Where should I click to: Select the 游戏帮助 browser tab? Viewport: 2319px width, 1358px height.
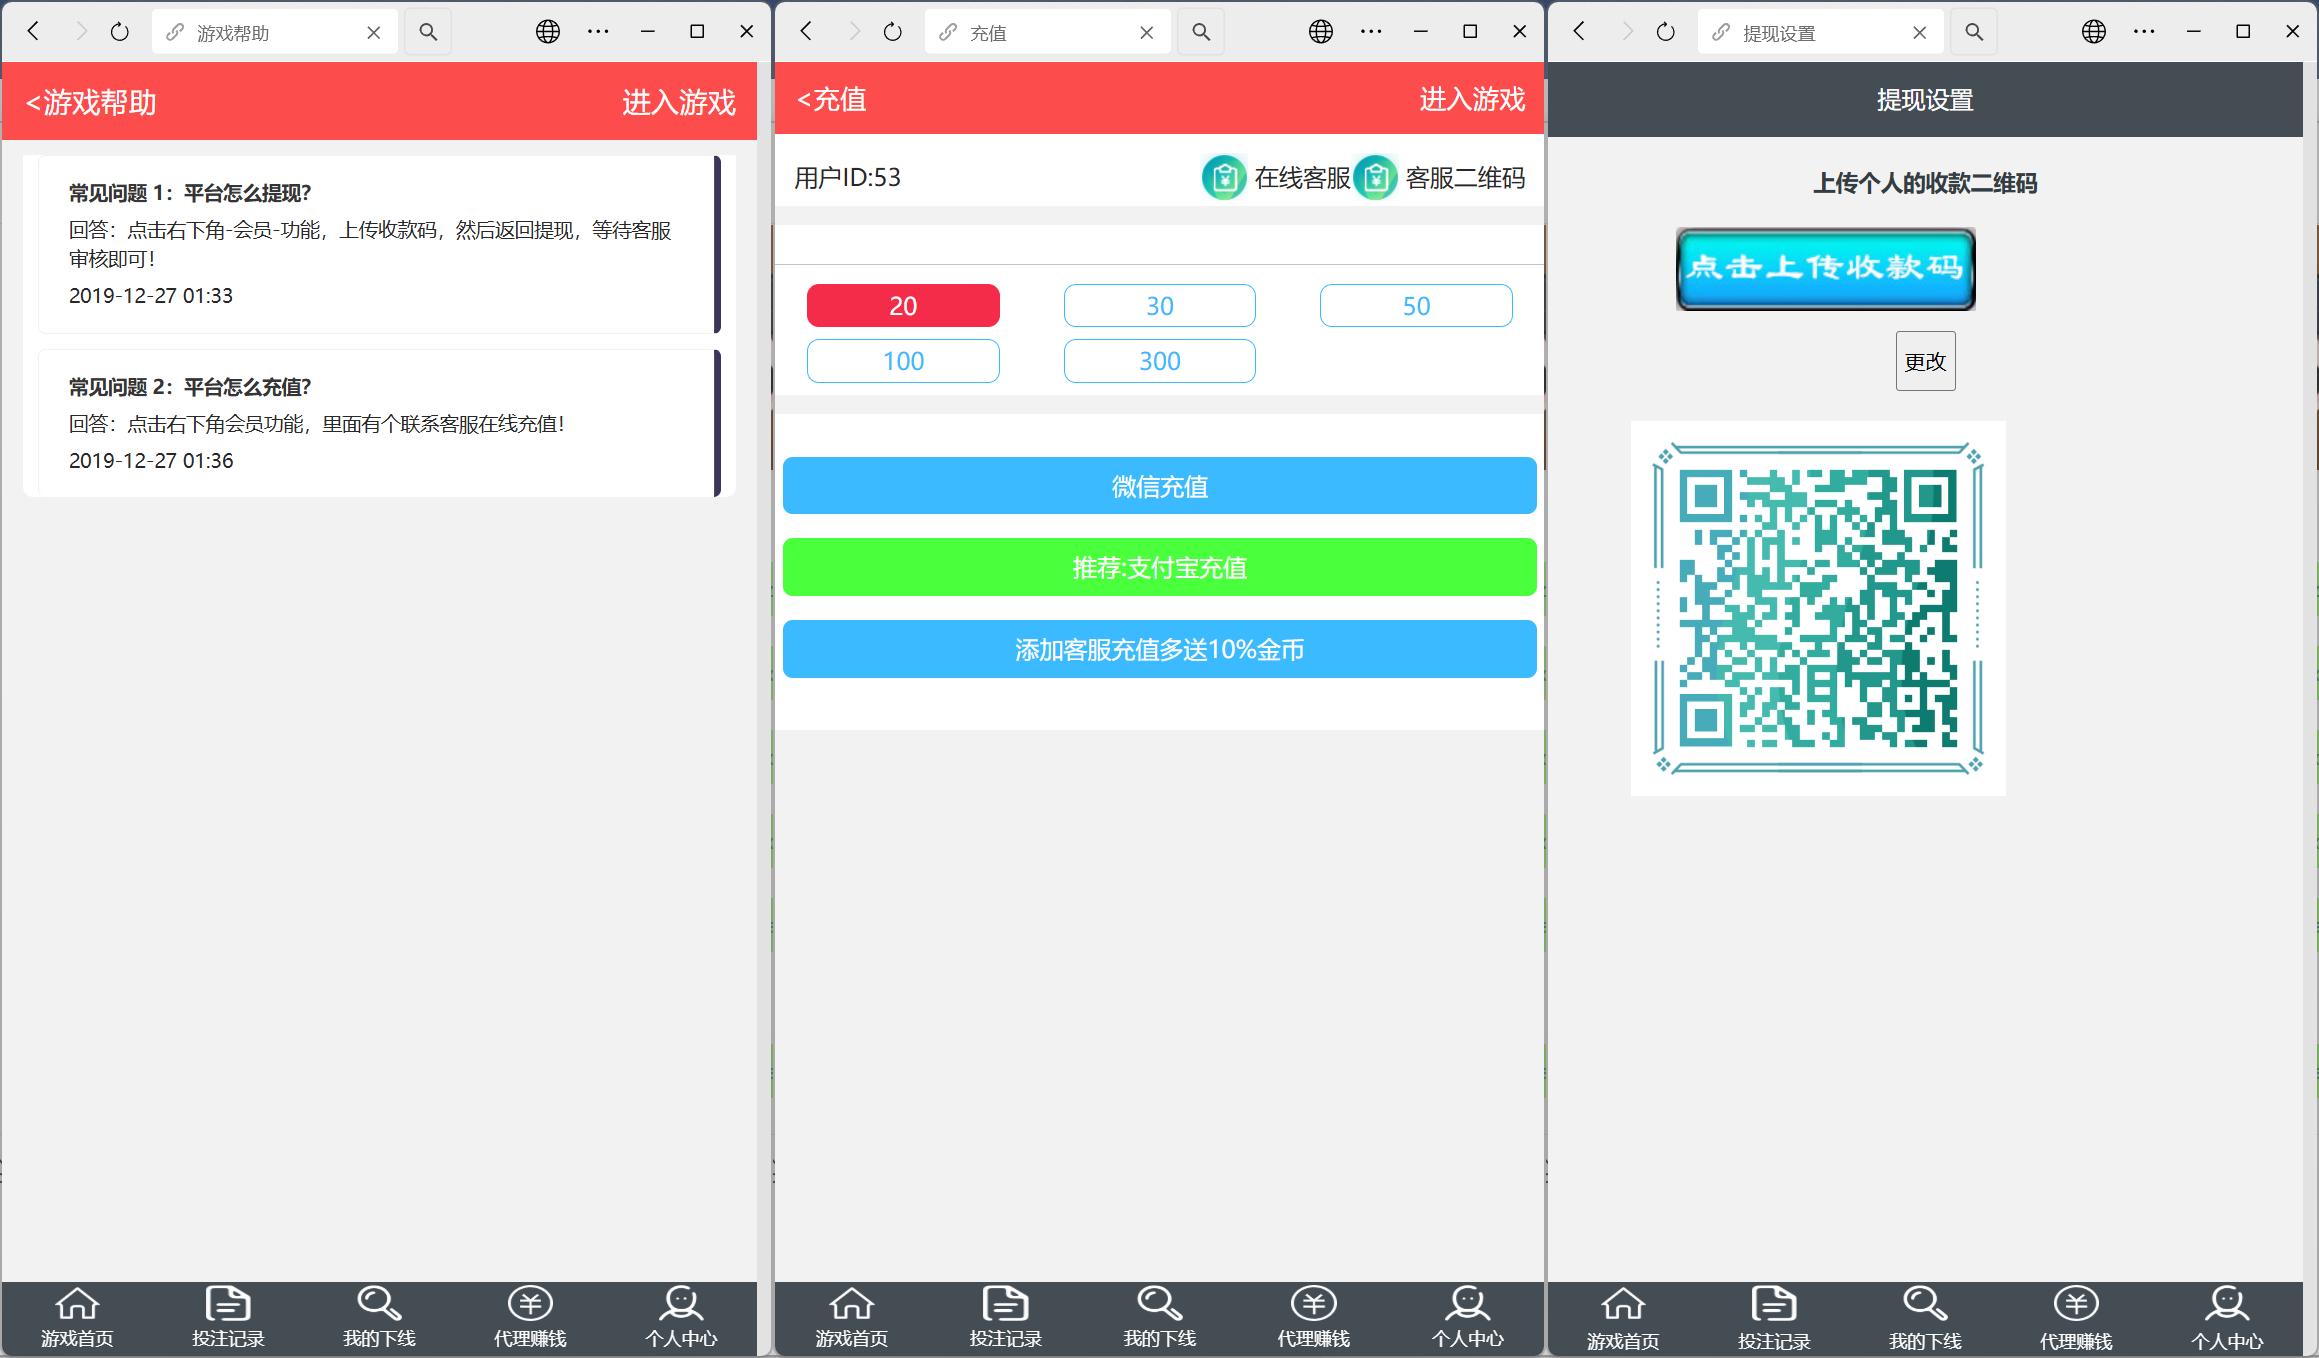tap(275, 32)
